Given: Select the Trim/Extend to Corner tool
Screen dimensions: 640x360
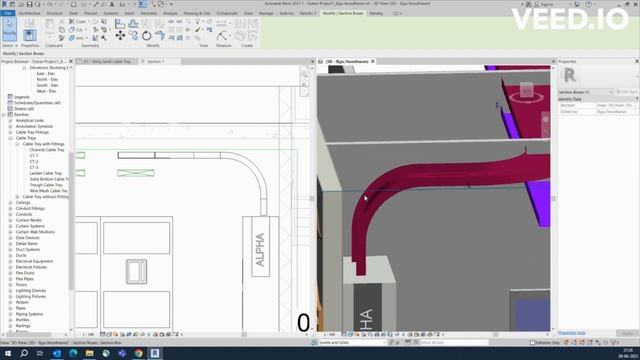Looking at the screenshot, I should [x=160, y=36].
